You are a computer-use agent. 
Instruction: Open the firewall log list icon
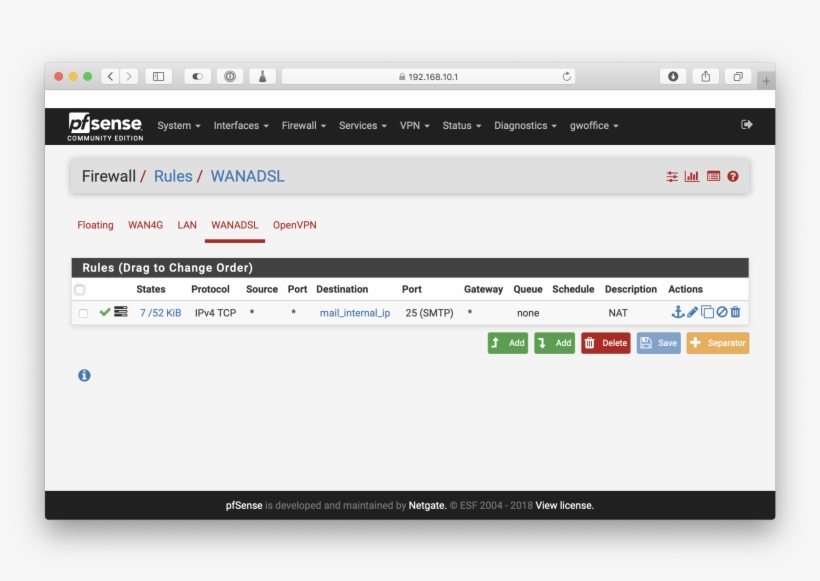pos(713,176)
